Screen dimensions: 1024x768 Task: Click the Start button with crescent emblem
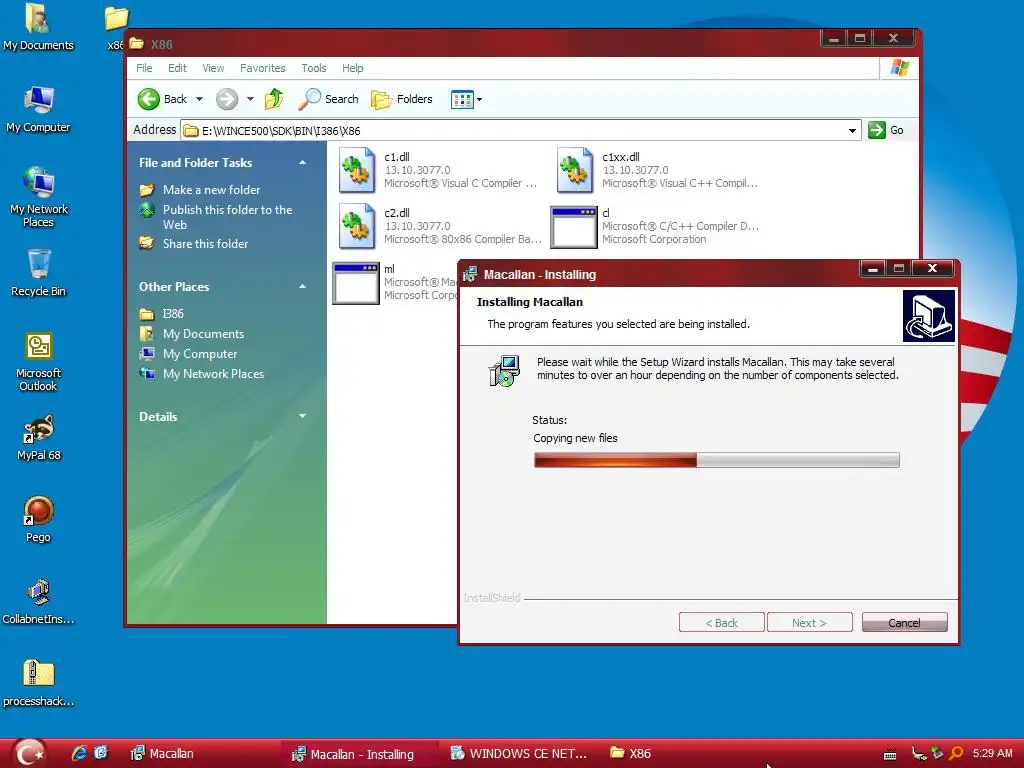click(30, 754)
